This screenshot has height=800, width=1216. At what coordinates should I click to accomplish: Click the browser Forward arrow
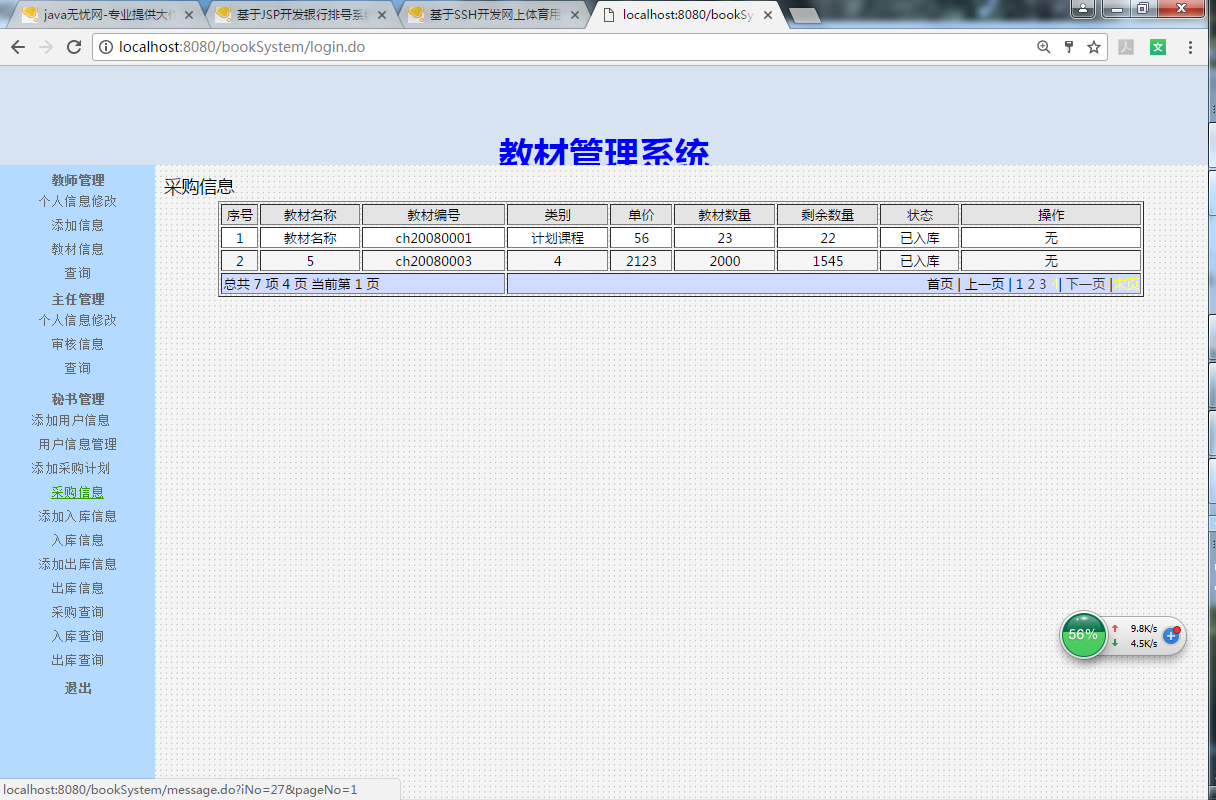click(46, 47)
